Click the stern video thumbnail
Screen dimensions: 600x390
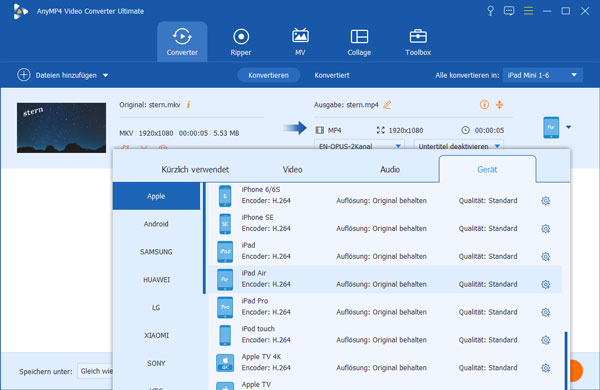61,127
